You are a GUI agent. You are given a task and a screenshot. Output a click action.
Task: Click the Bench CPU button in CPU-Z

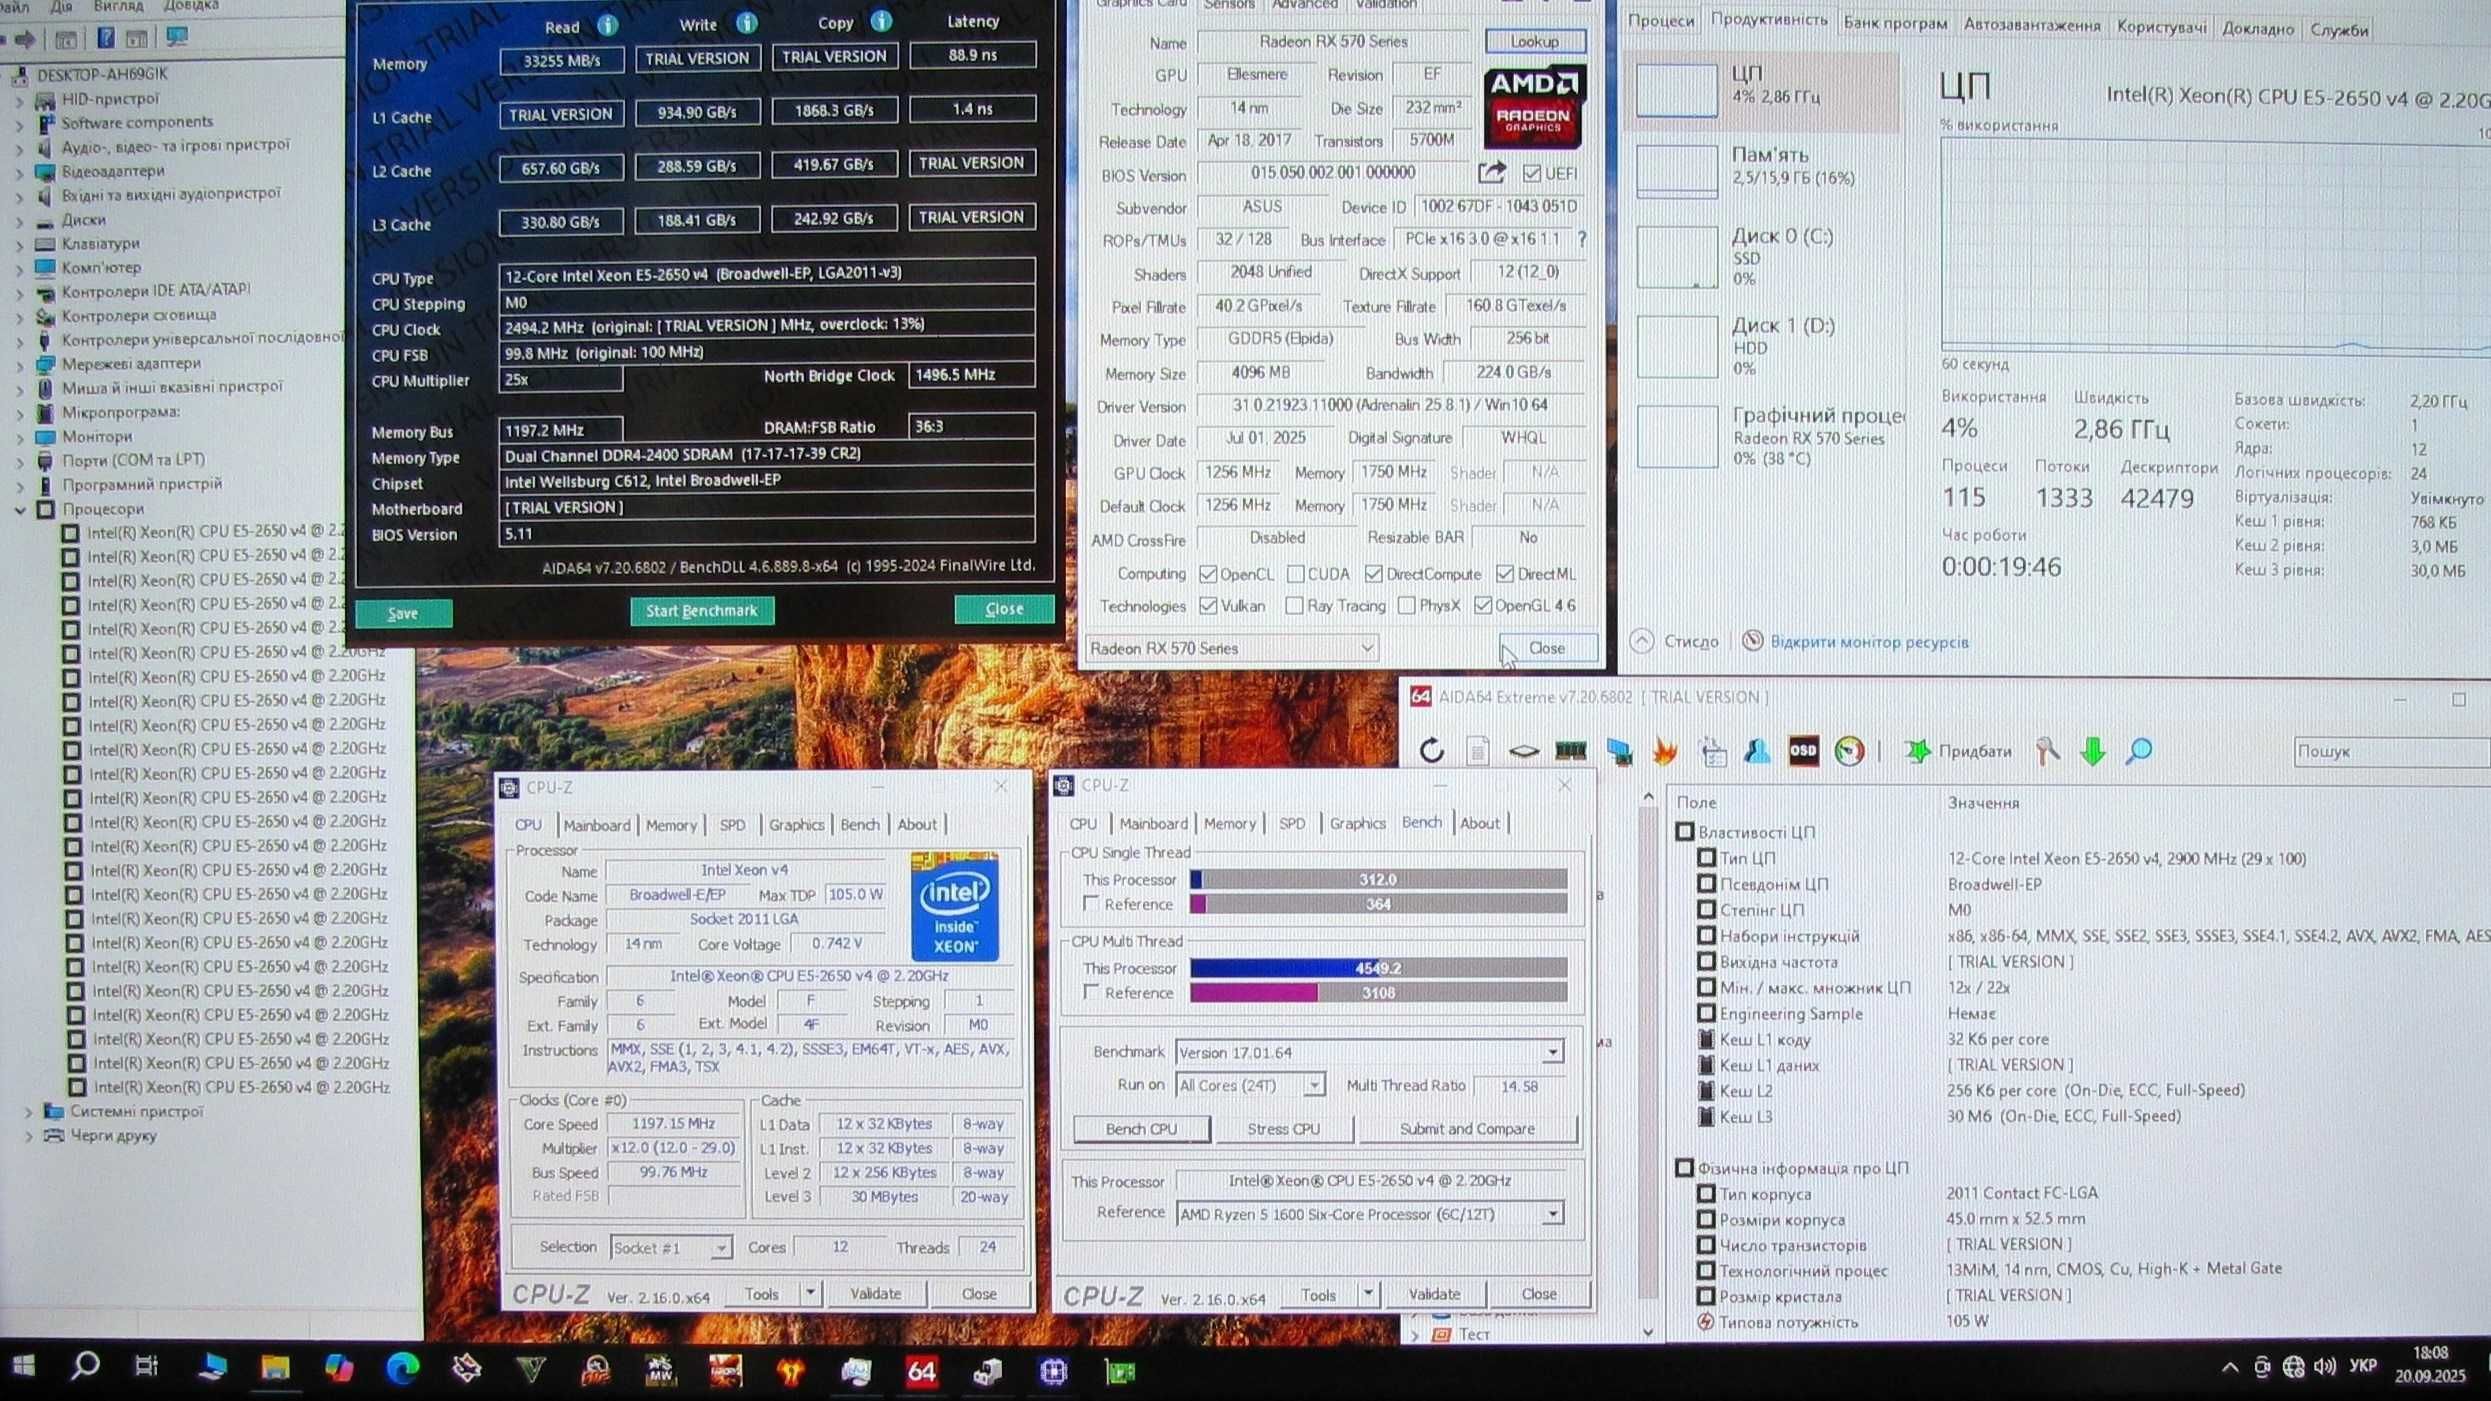click(x=1141, y=1128)
